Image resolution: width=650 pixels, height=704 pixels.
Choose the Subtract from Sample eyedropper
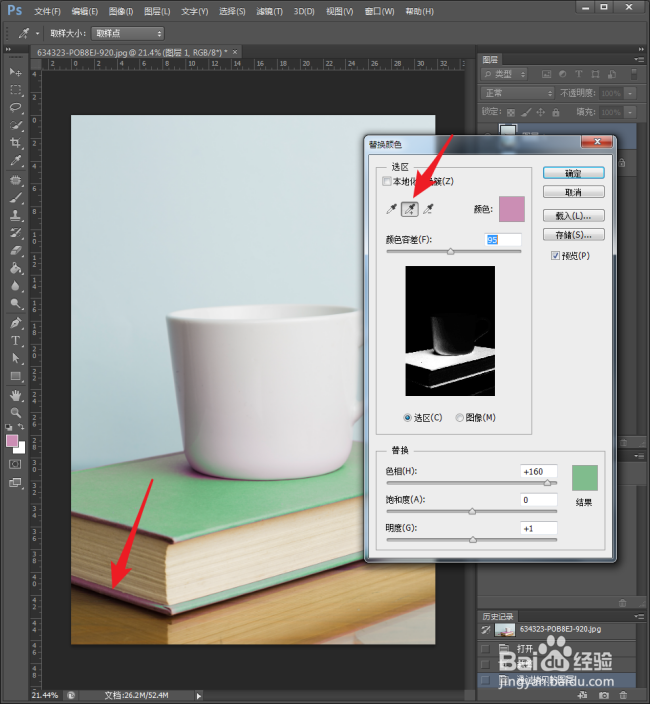click(x=428, y=209)
